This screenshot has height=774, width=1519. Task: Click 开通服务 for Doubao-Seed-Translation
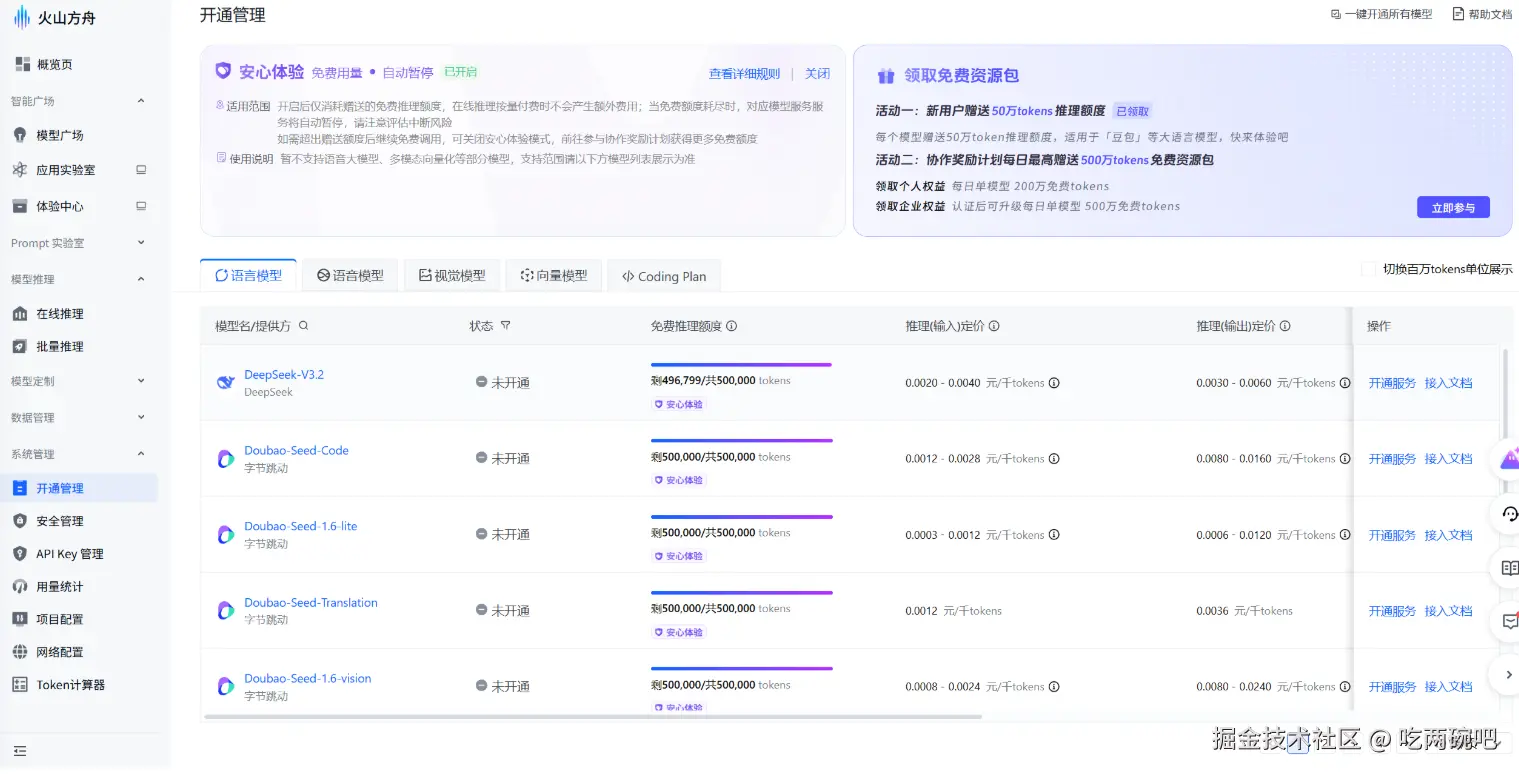click(x=1392, y=611)
